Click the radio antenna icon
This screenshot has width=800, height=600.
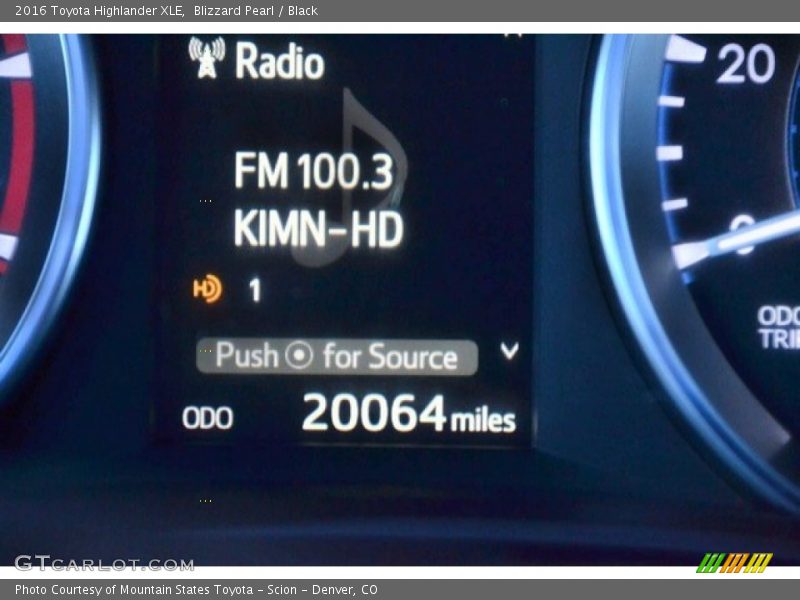pyautogui.click(x=207, y=58)
